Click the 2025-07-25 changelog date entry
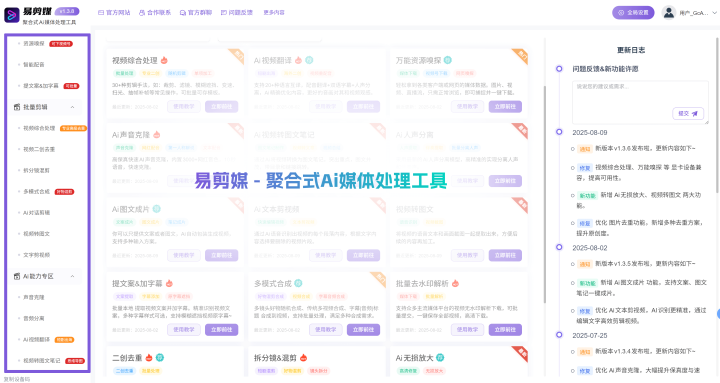This screenshot has height=383, width=720. click(590, 336)
